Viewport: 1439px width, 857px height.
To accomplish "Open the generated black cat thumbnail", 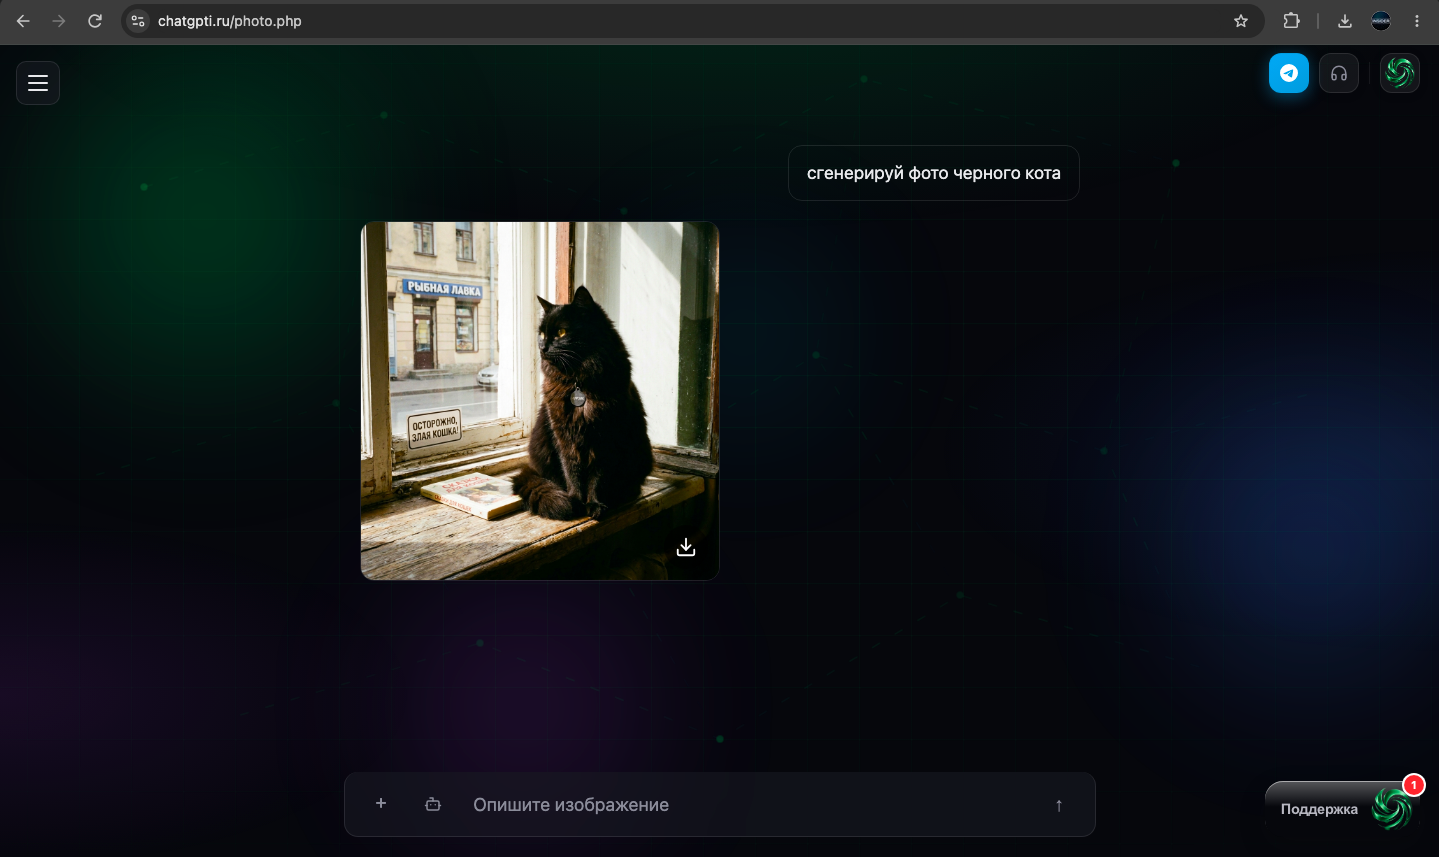I will tap(540, 401).
